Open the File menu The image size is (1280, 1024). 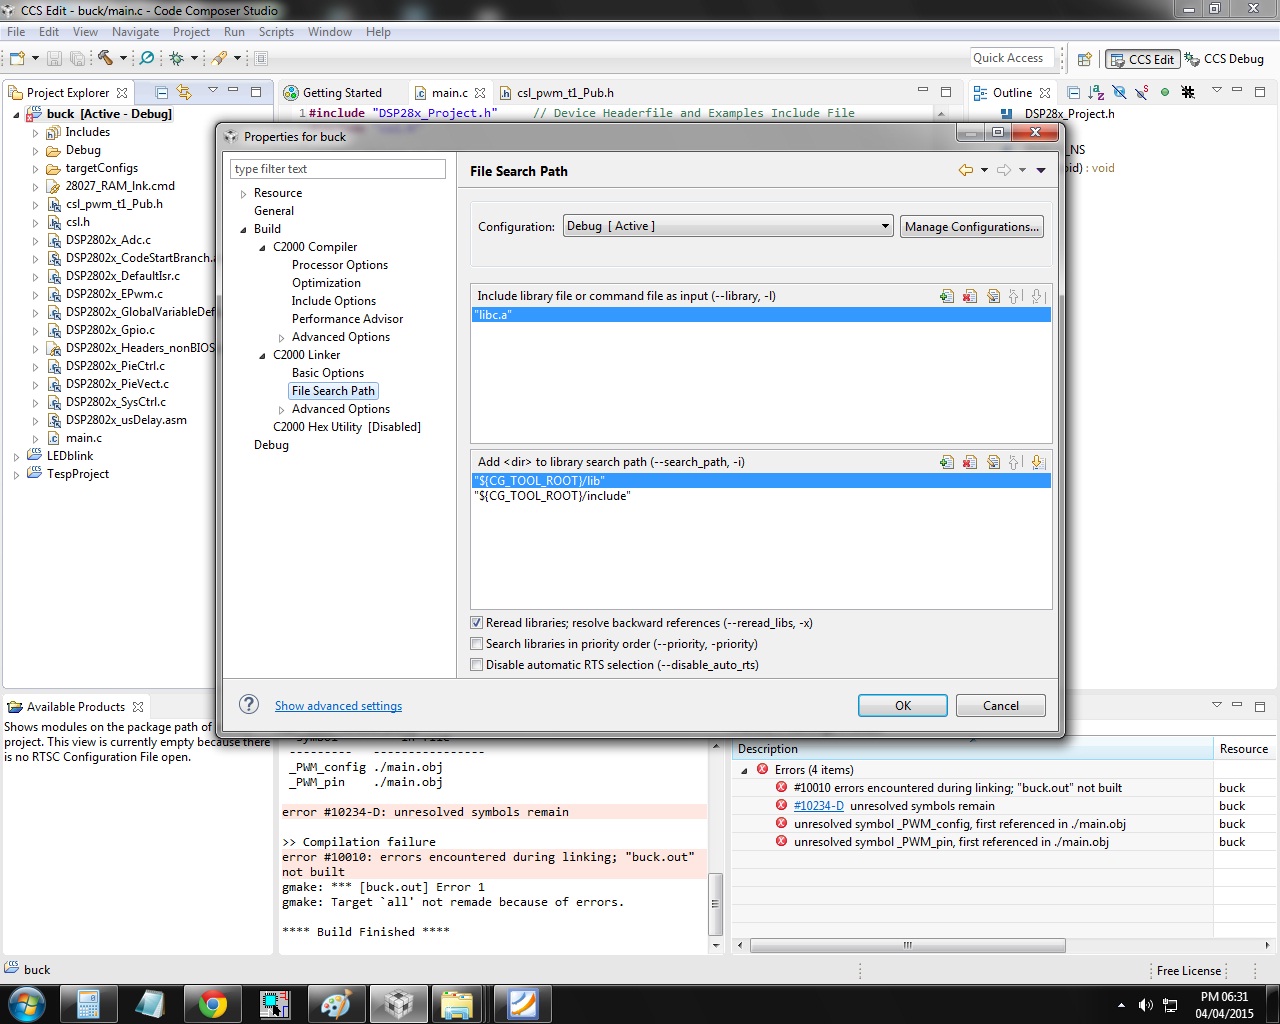tap(16, 32)
